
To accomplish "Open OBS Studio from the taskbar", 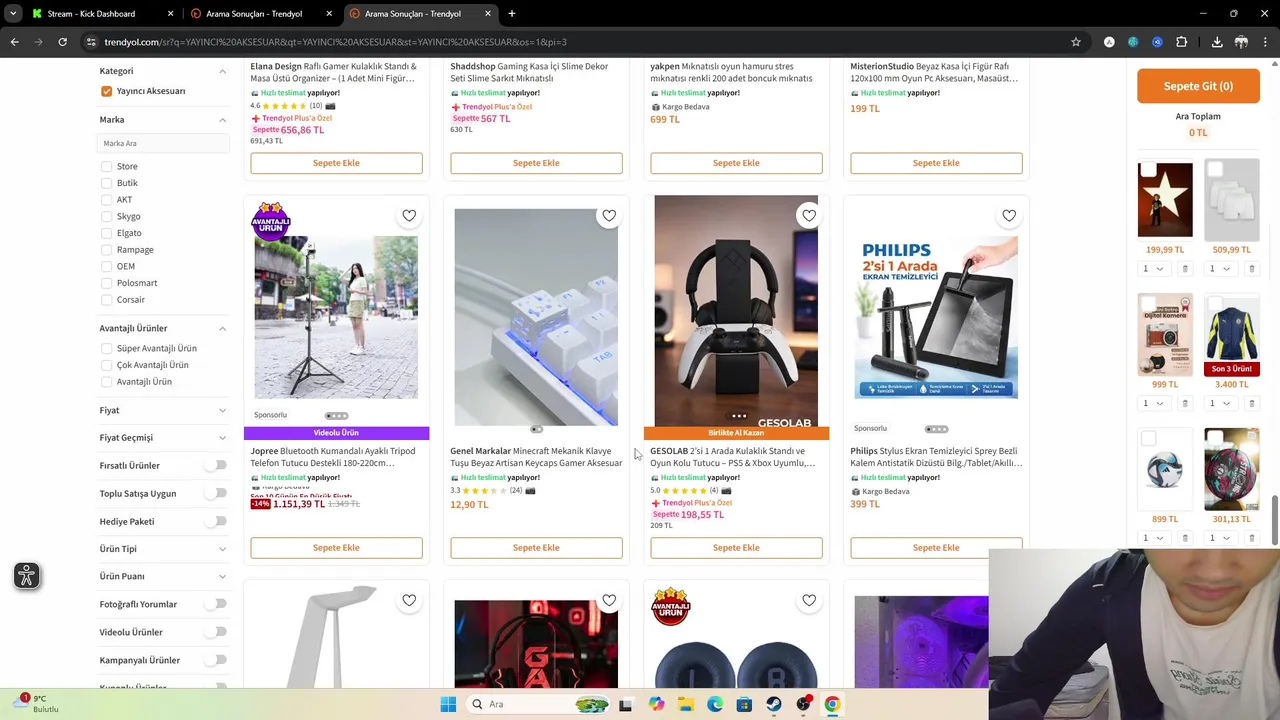I will (803, 704).
